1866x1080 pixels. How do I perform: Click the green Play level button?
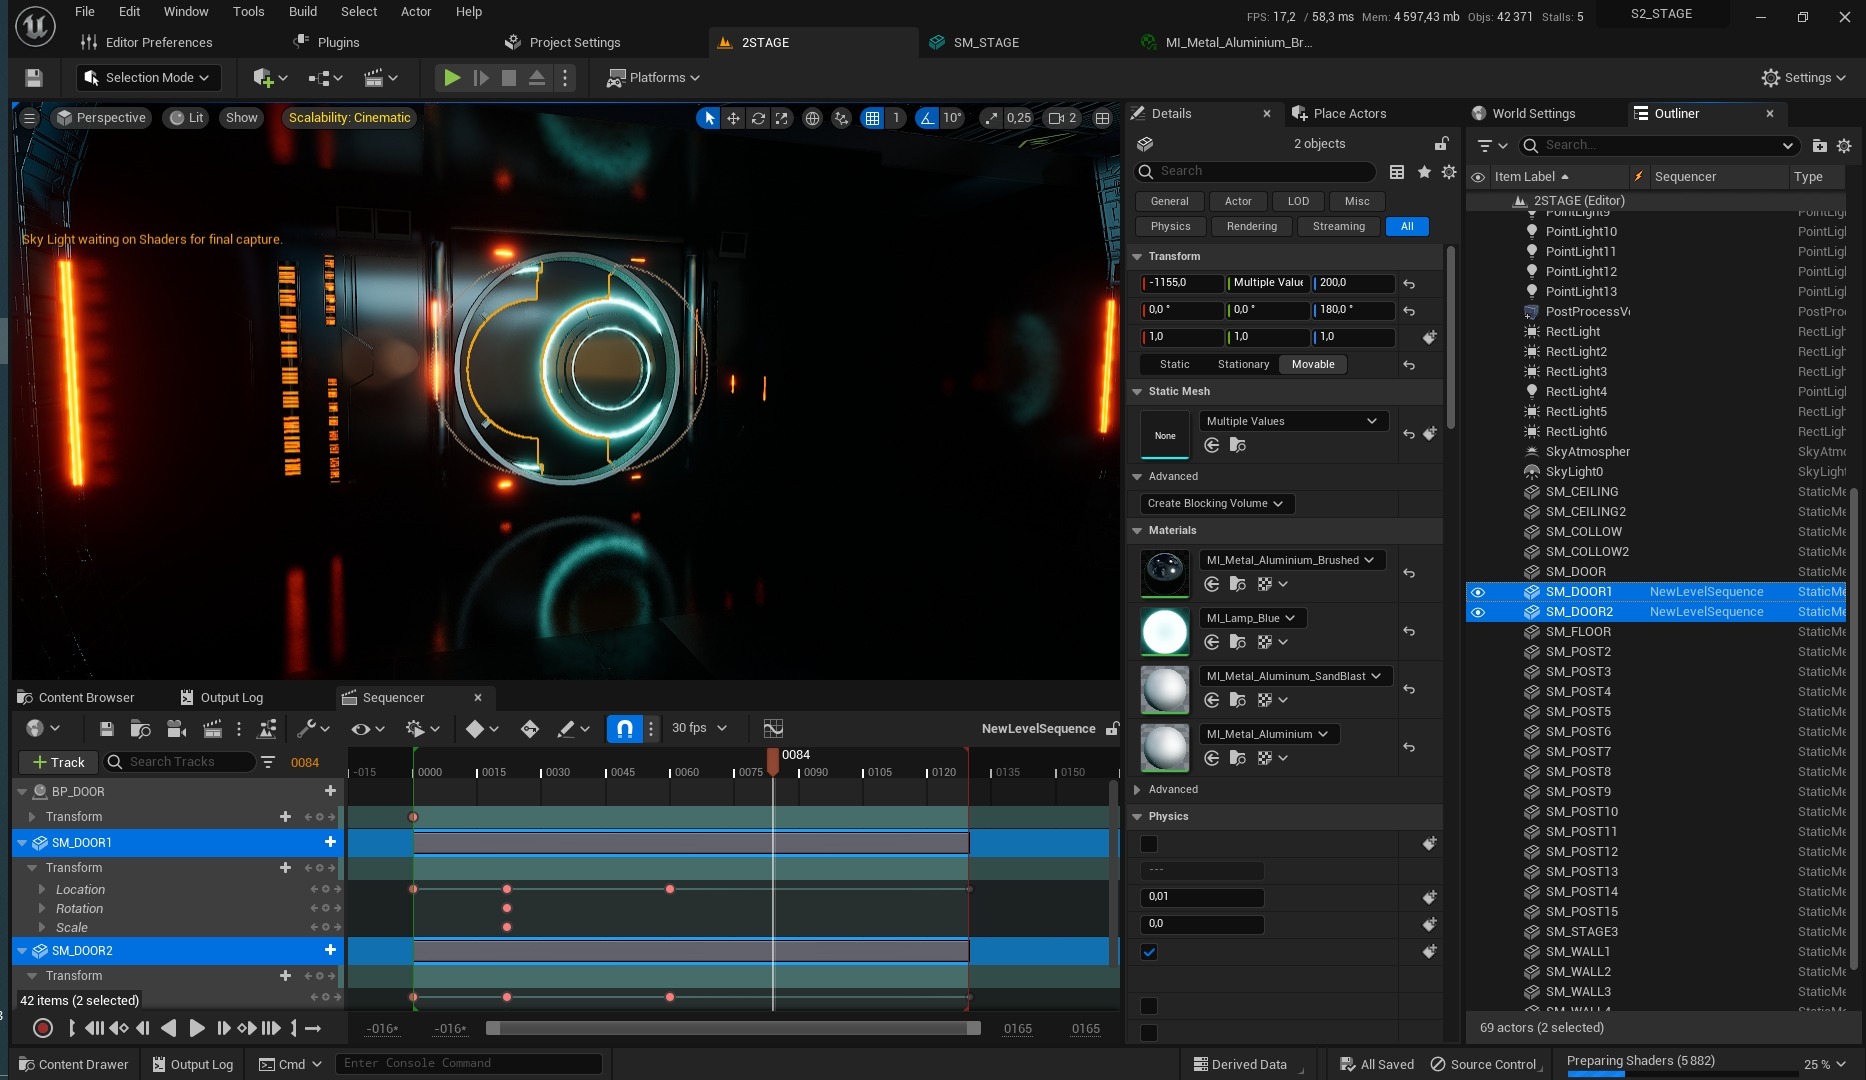coord(452,78)
